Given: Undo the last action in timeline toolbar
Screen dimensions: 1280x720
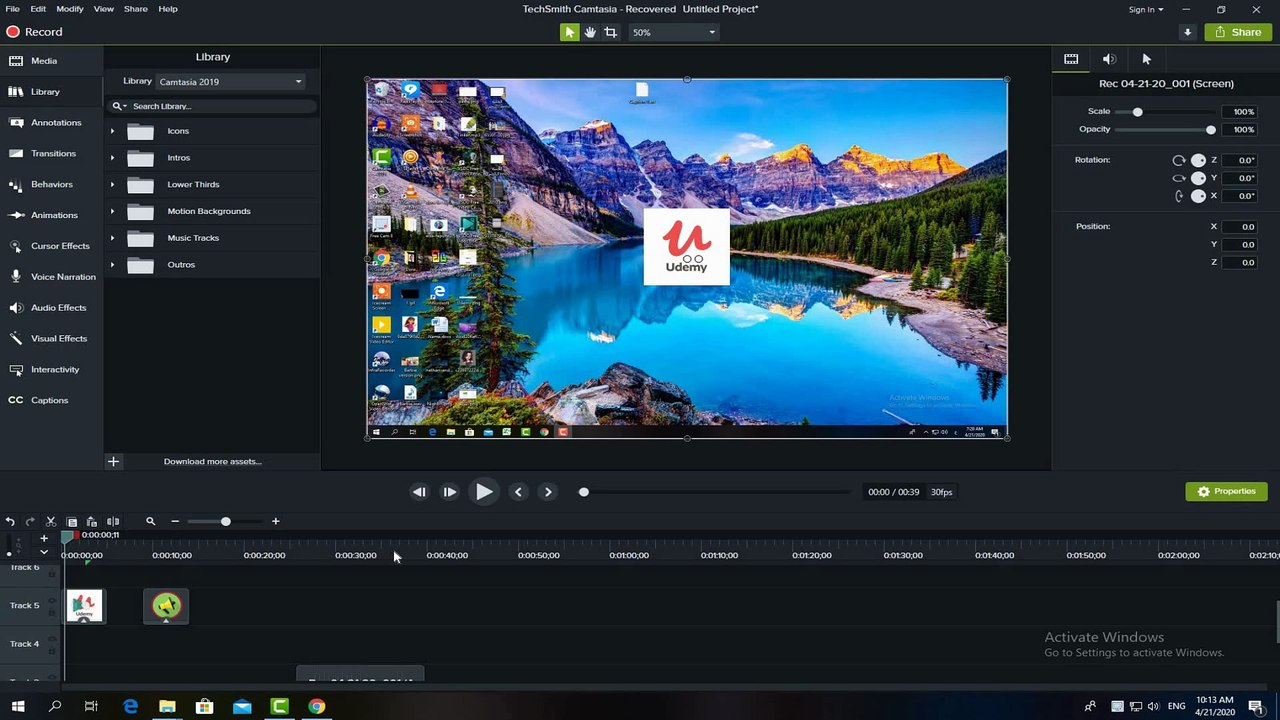Looking at the screenshot, I should pyautogui.click(x=10, y=521).
